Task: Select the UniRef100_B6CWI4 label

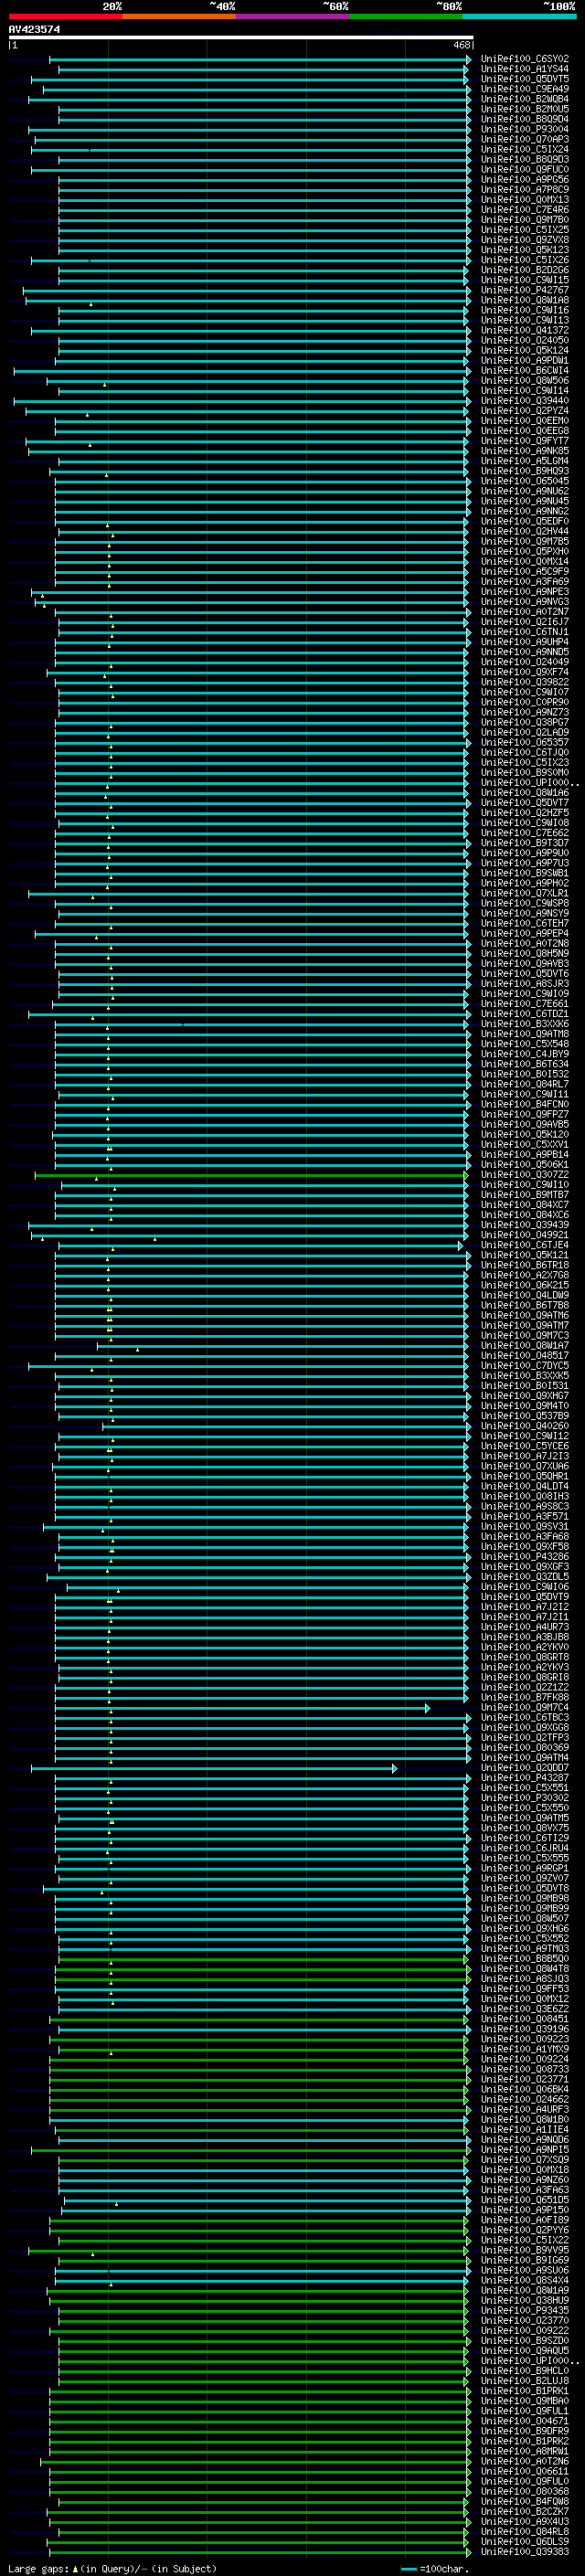Action: 524,370
